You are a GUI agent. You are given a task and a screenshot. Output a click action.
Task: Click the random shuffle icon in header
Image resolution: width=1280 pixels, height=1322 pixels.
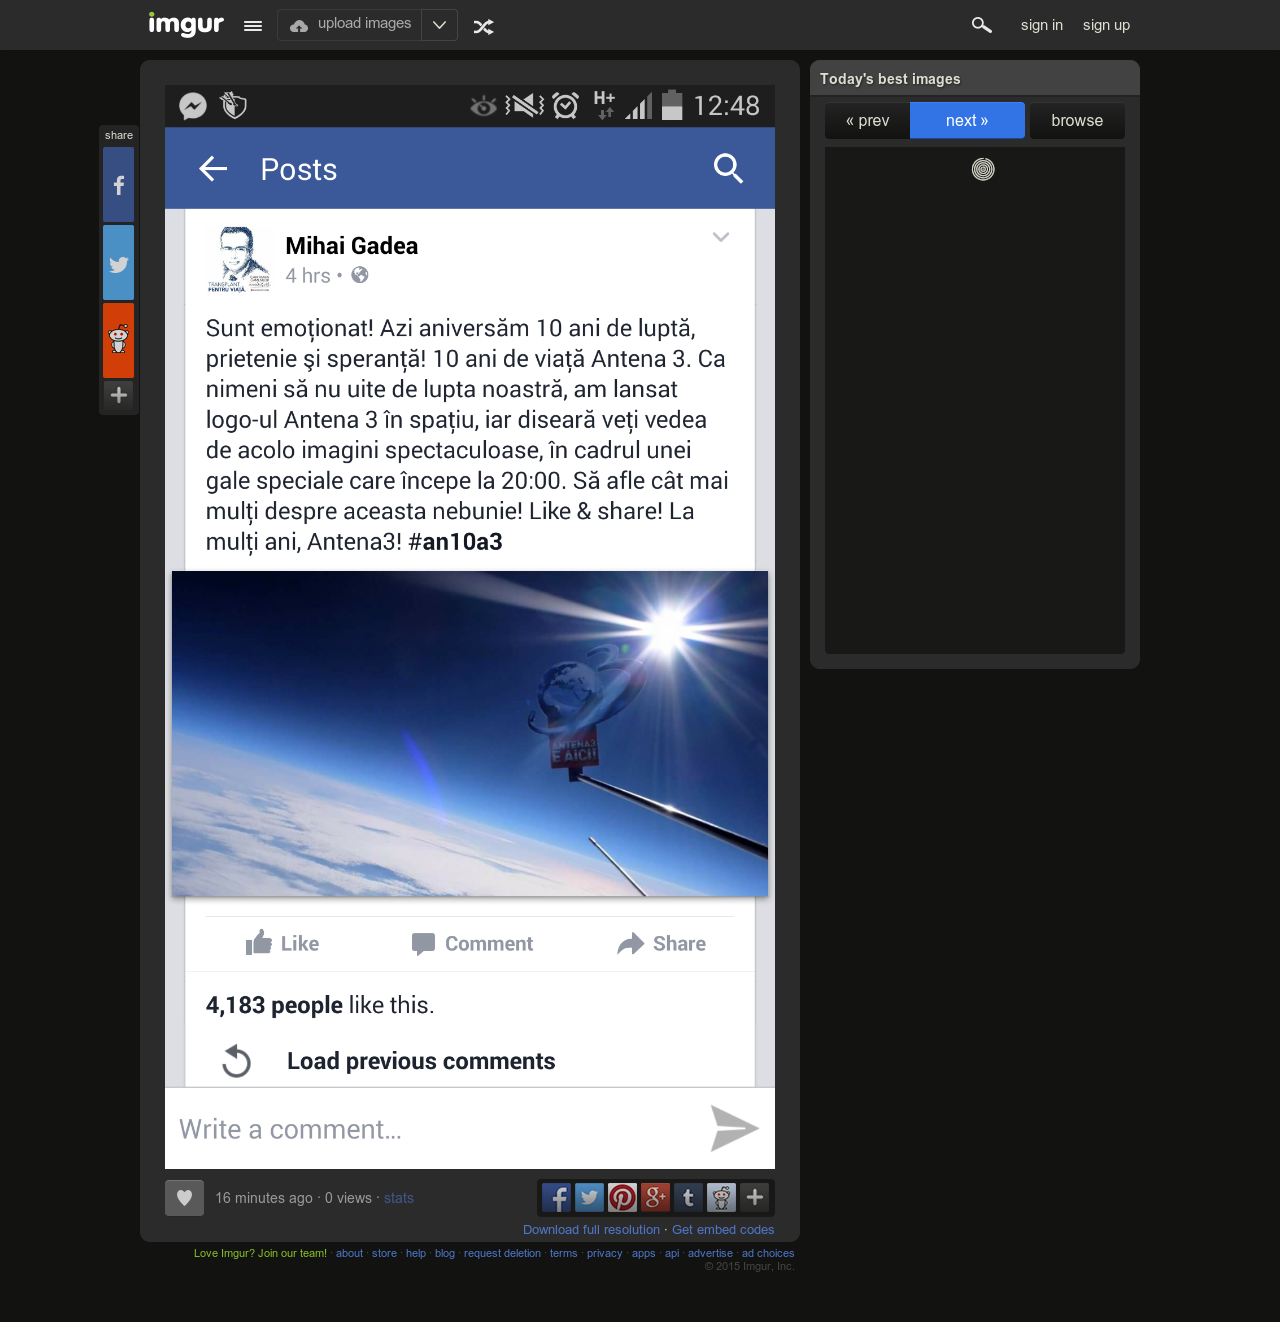(484, 27)
